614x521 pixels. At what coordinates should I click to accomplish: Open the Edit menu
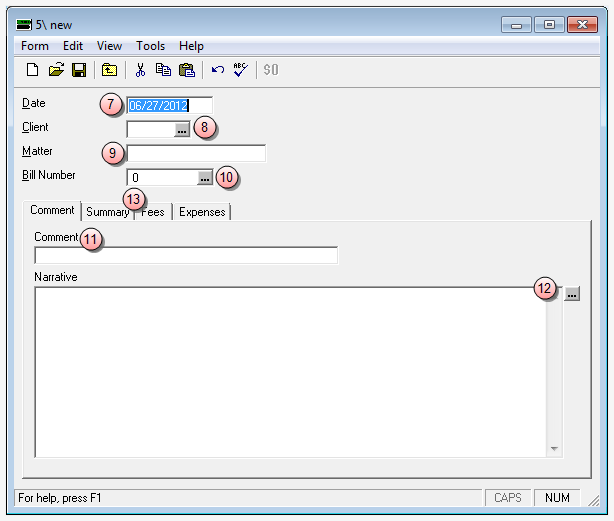click(73, 46)
